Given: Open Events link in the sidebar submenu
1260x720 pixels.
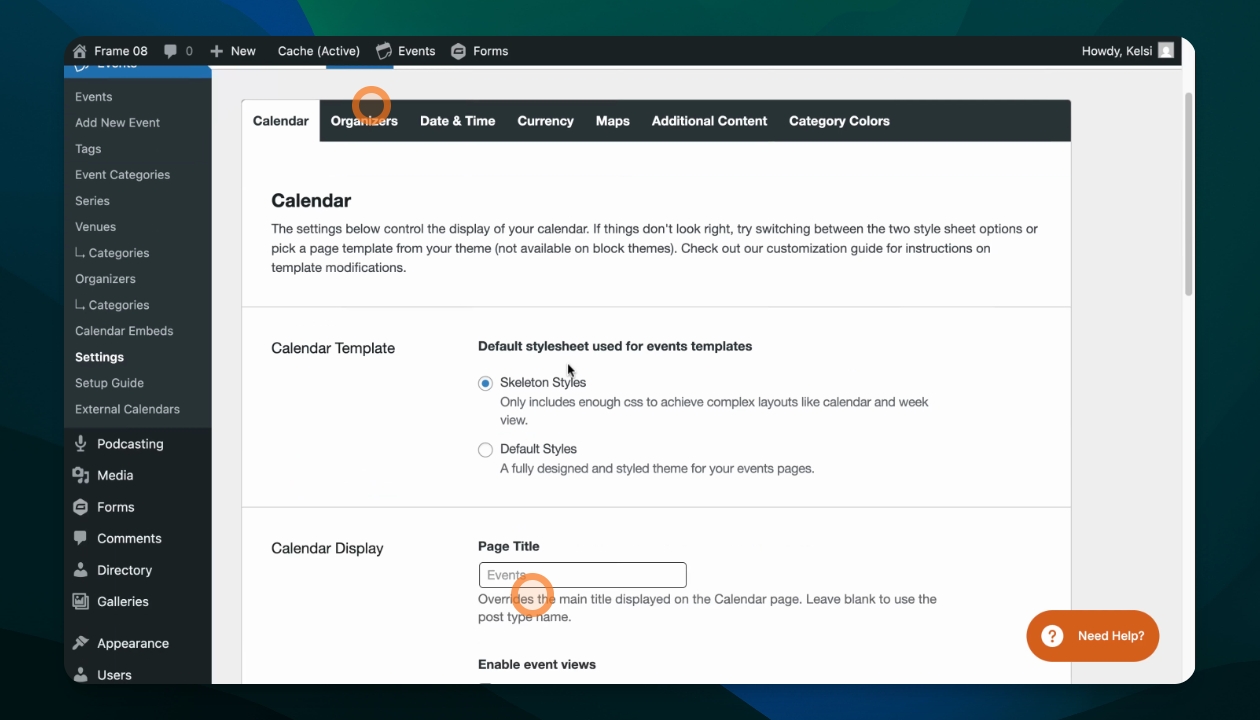Looking at the screenshot, I should click(x=94, y=97).
